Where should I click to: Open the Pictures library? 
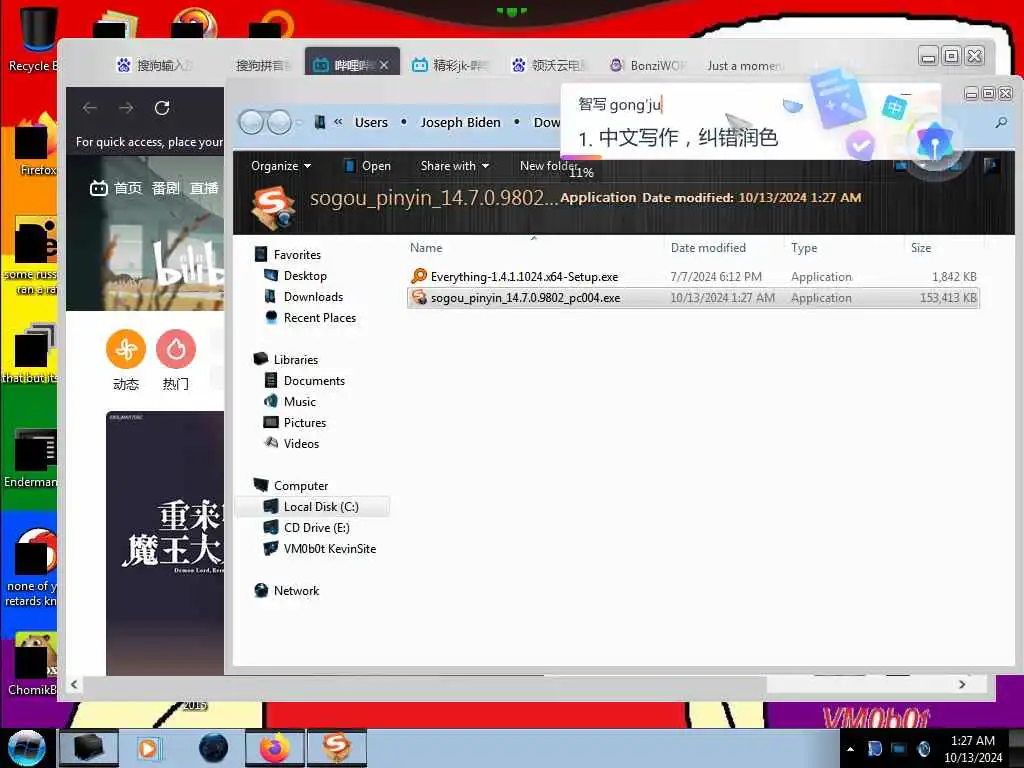coord(295,422)
